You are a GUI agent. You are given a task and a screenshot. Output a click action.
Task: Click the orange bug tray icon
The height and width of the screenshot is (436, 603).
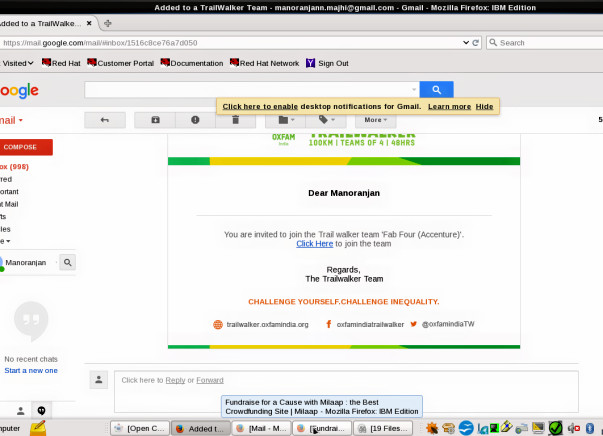pos(432,428)
